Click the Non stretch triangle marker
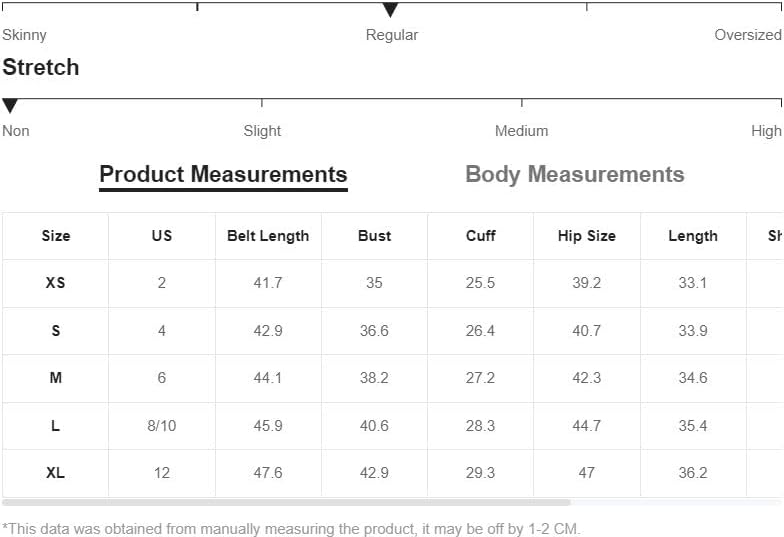 point(10,106)
